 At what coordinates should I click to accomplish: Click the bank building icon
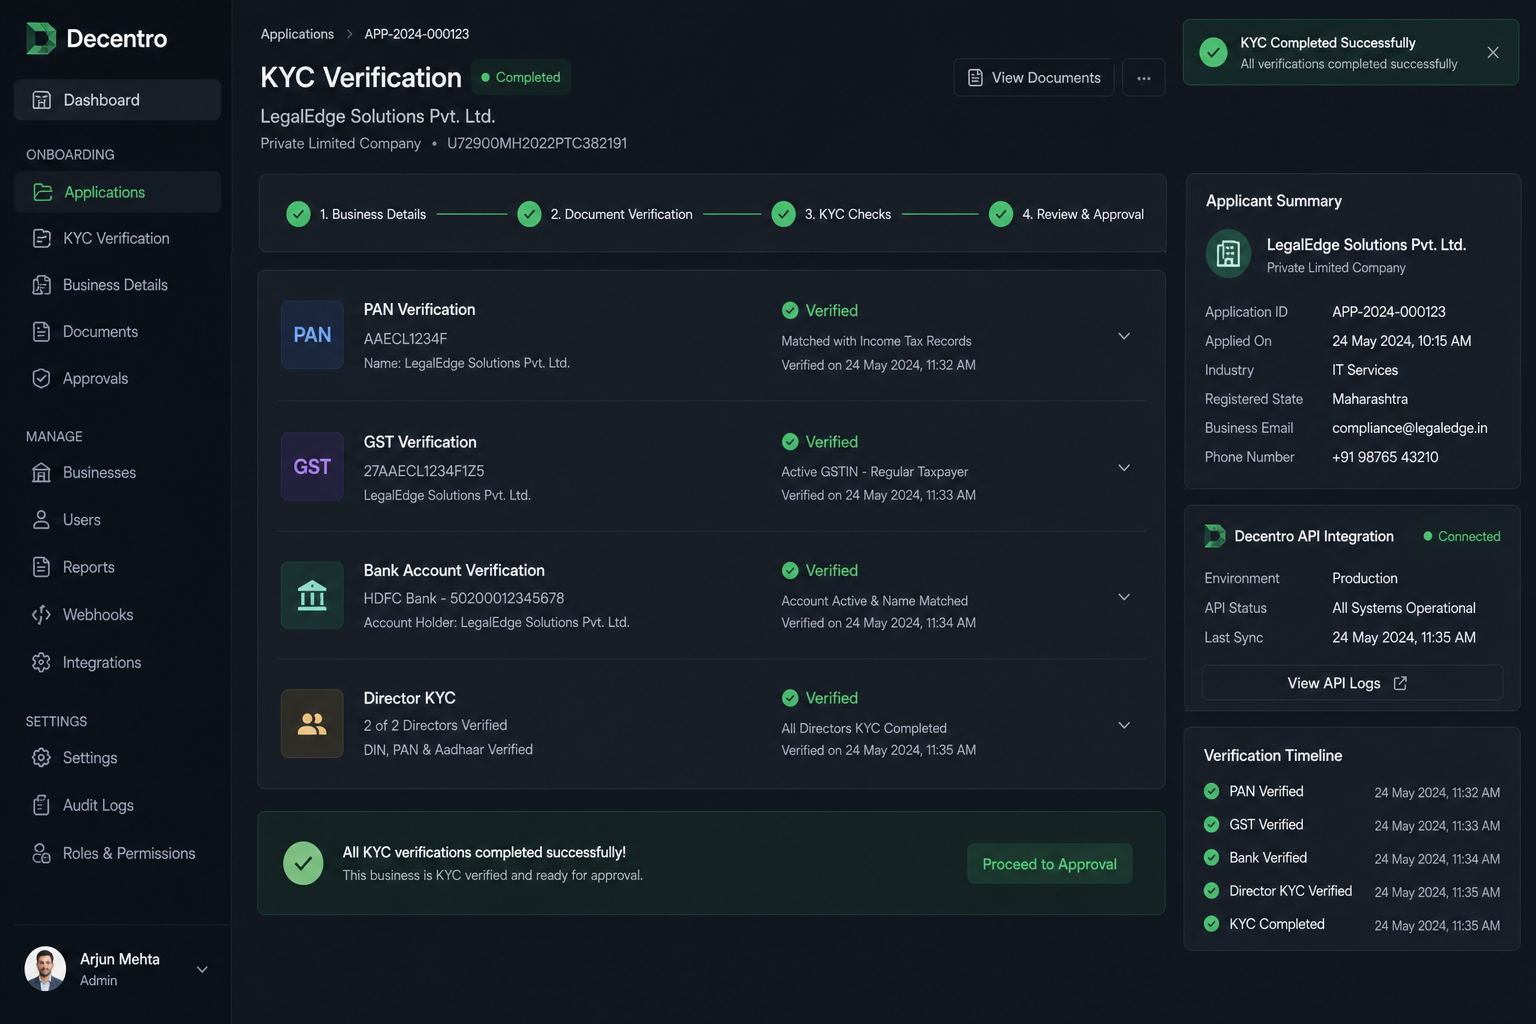click(312, 595)
